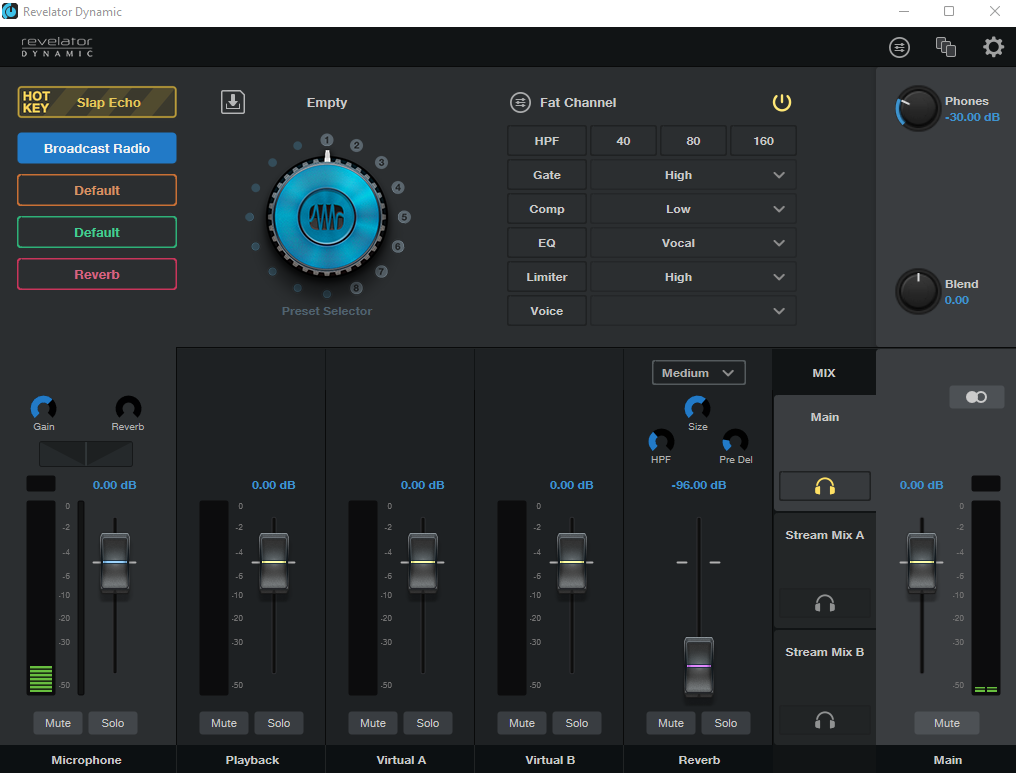This screenshot has height=773, width=1016.
Task: Select preset slot 5 on dial
Action: (x=404, y=216)
